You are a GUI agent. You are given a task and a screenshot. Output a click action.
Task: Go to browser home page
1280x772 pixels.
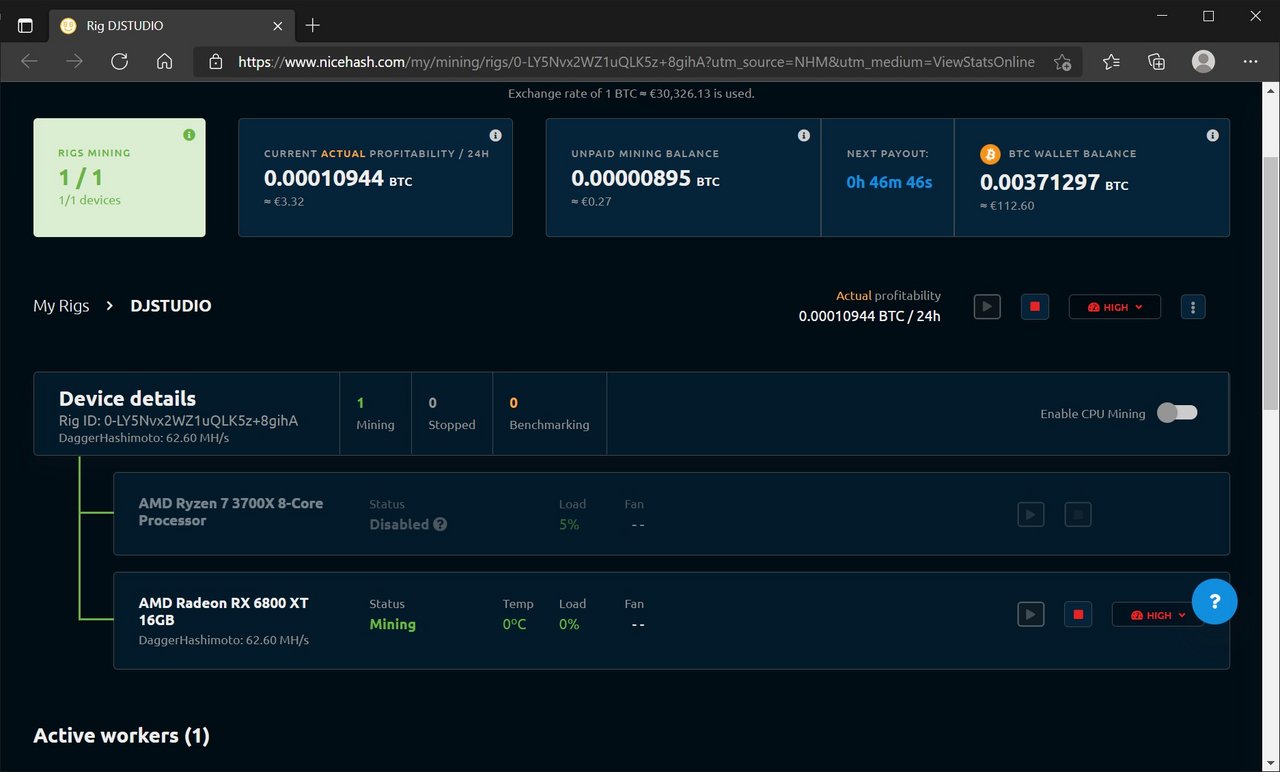pyautogui.click(x=165, y=62)
